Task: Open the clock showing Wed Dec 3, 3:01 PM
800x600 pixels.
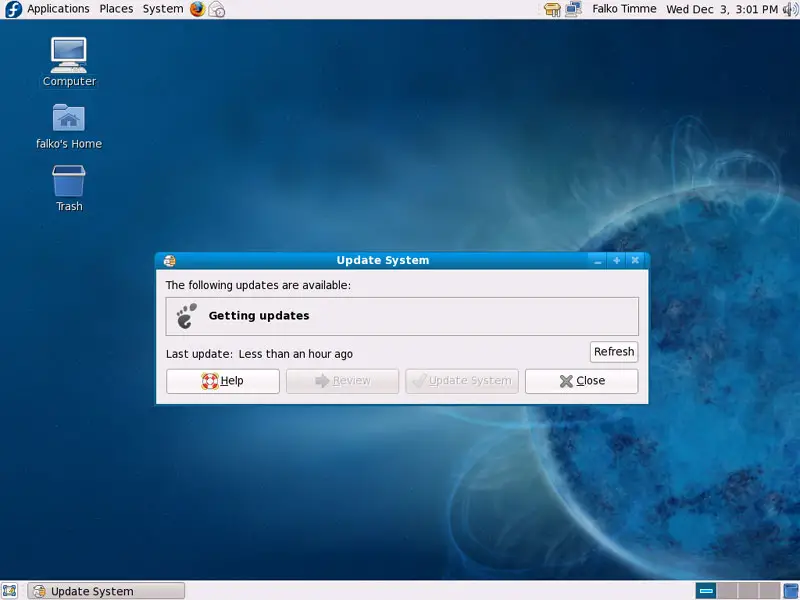Action: pos(722,9)
